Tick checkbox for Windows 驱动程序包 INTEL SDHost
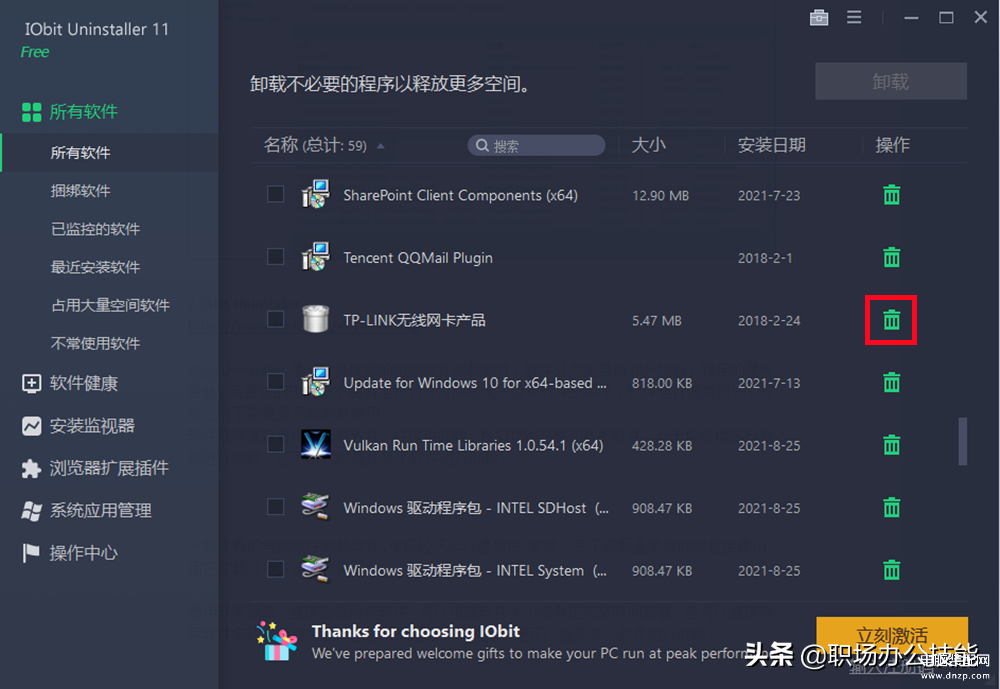The height and width of the screenshot is (689, 1000). tap(276, 507)
